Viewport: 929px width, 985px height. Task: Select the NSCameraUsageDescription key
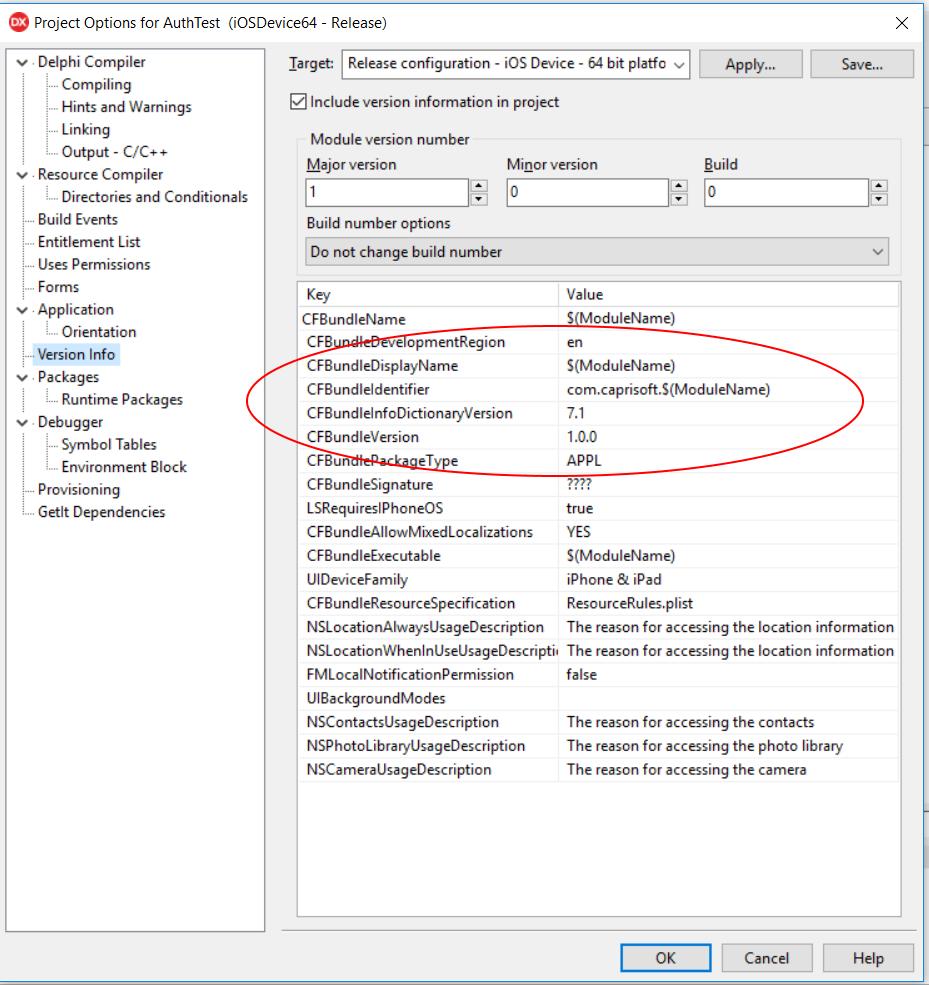tap(399, 770)
